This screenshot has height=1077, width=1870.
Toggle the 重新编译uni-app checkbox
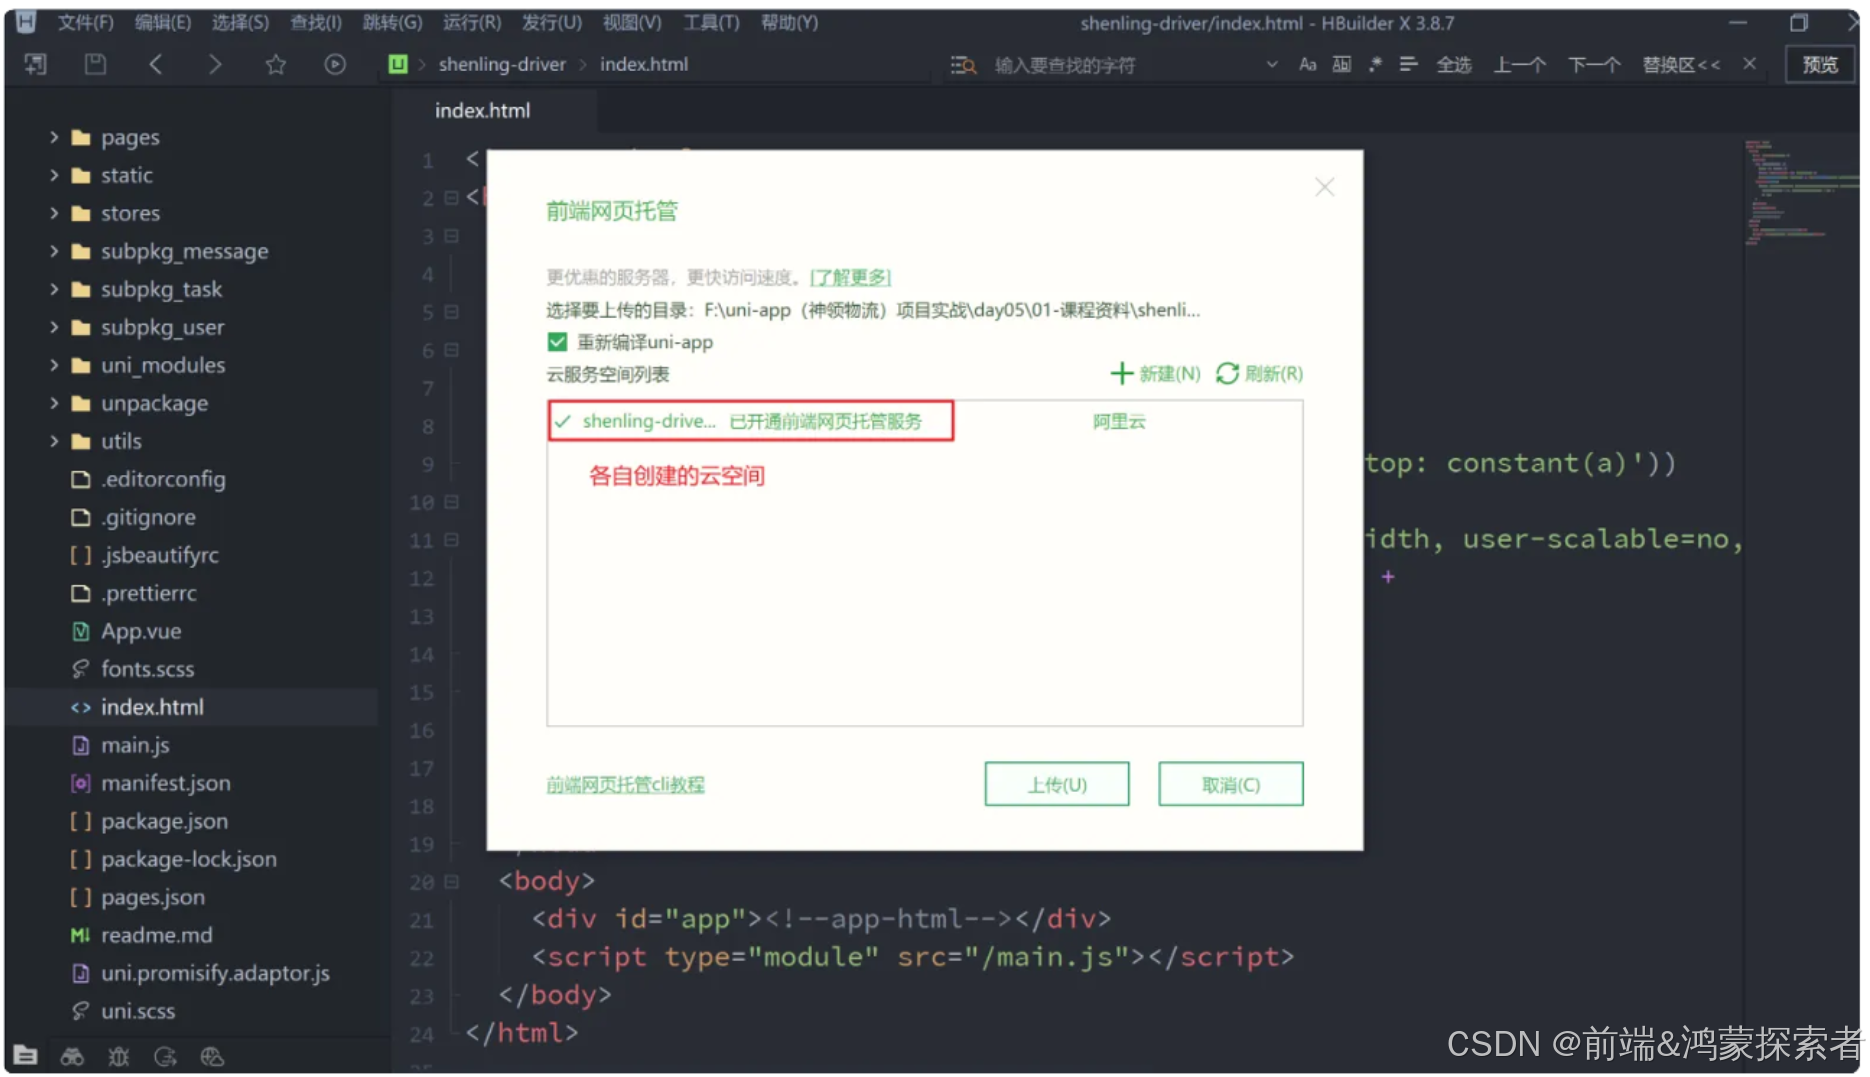557,342
